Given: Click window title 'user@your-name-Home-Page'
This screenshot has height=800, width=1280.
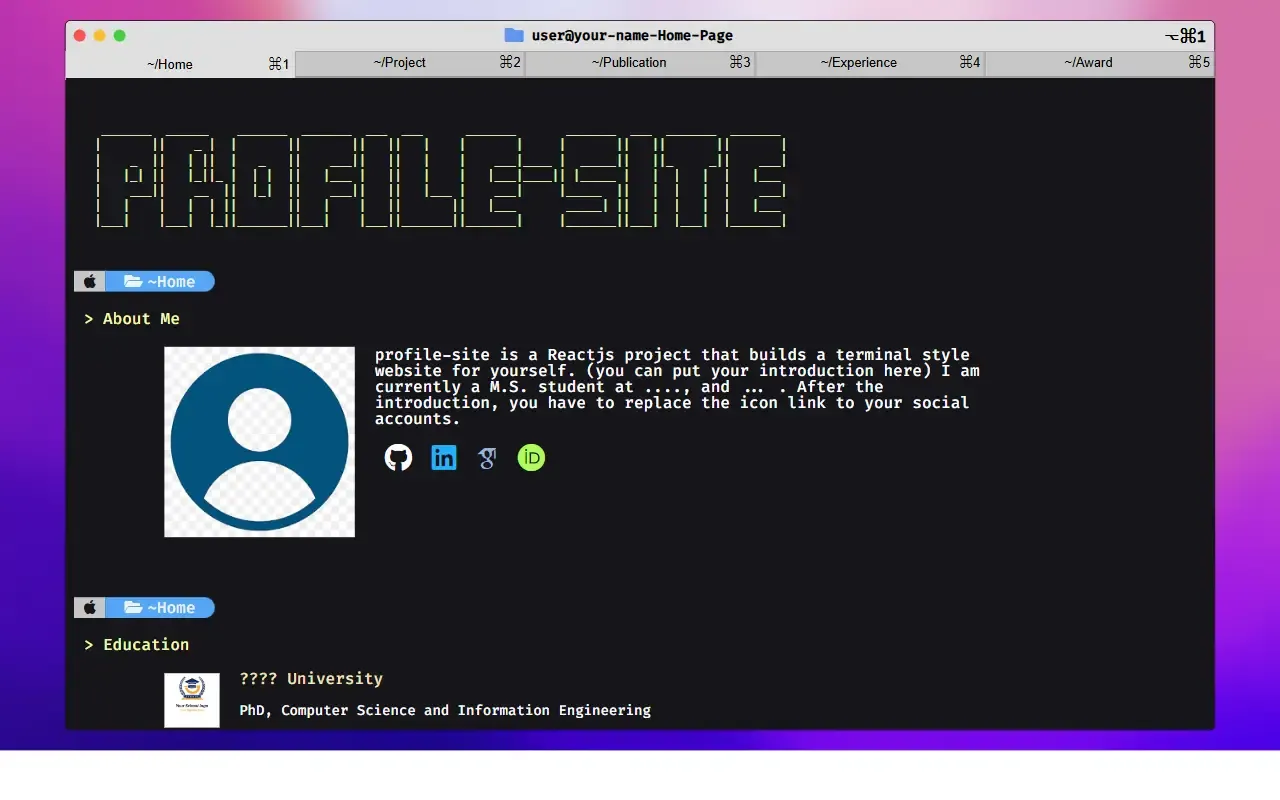Looking at the screenshot, I should tap(632, 36).
